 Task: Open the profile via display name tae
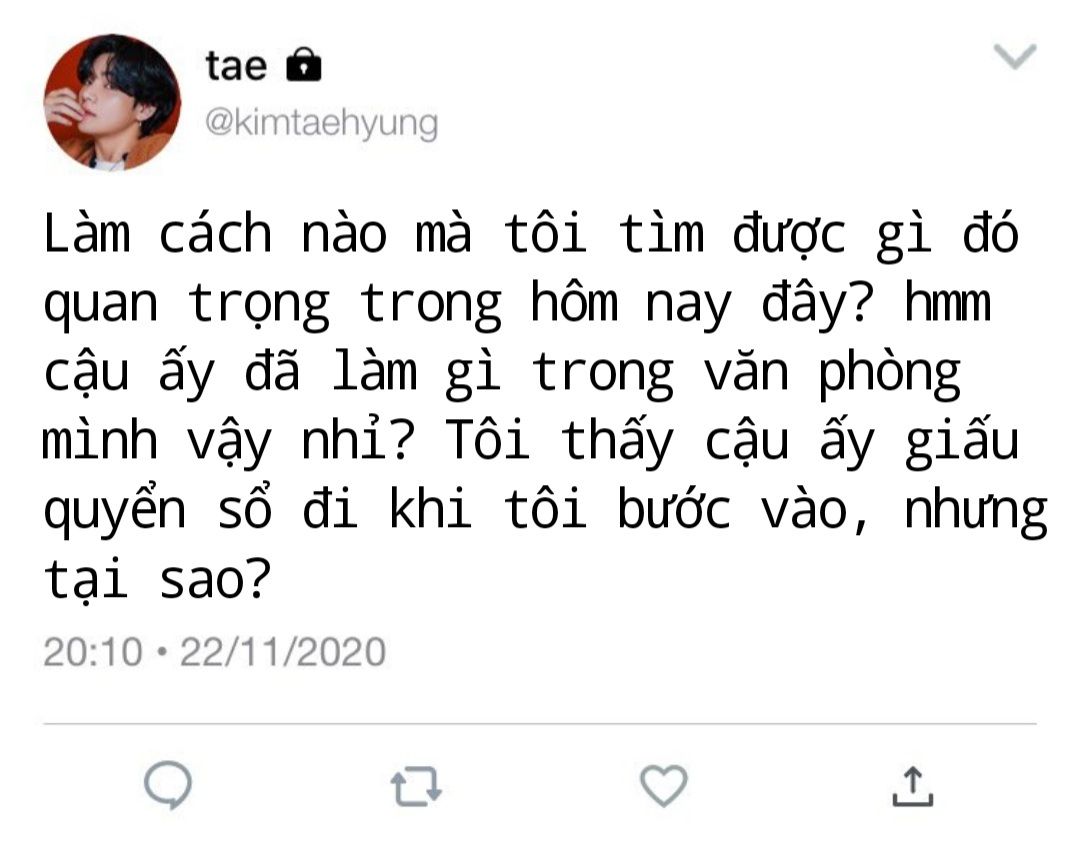click(x=236, y=66)
